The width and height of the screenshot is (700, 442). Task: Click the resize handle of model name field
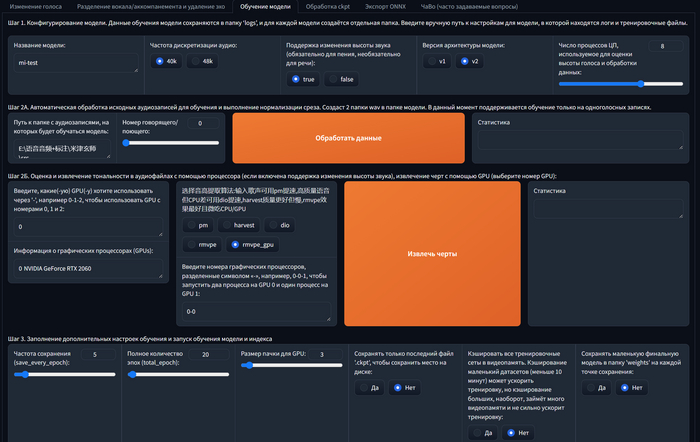tap(136, 70)
